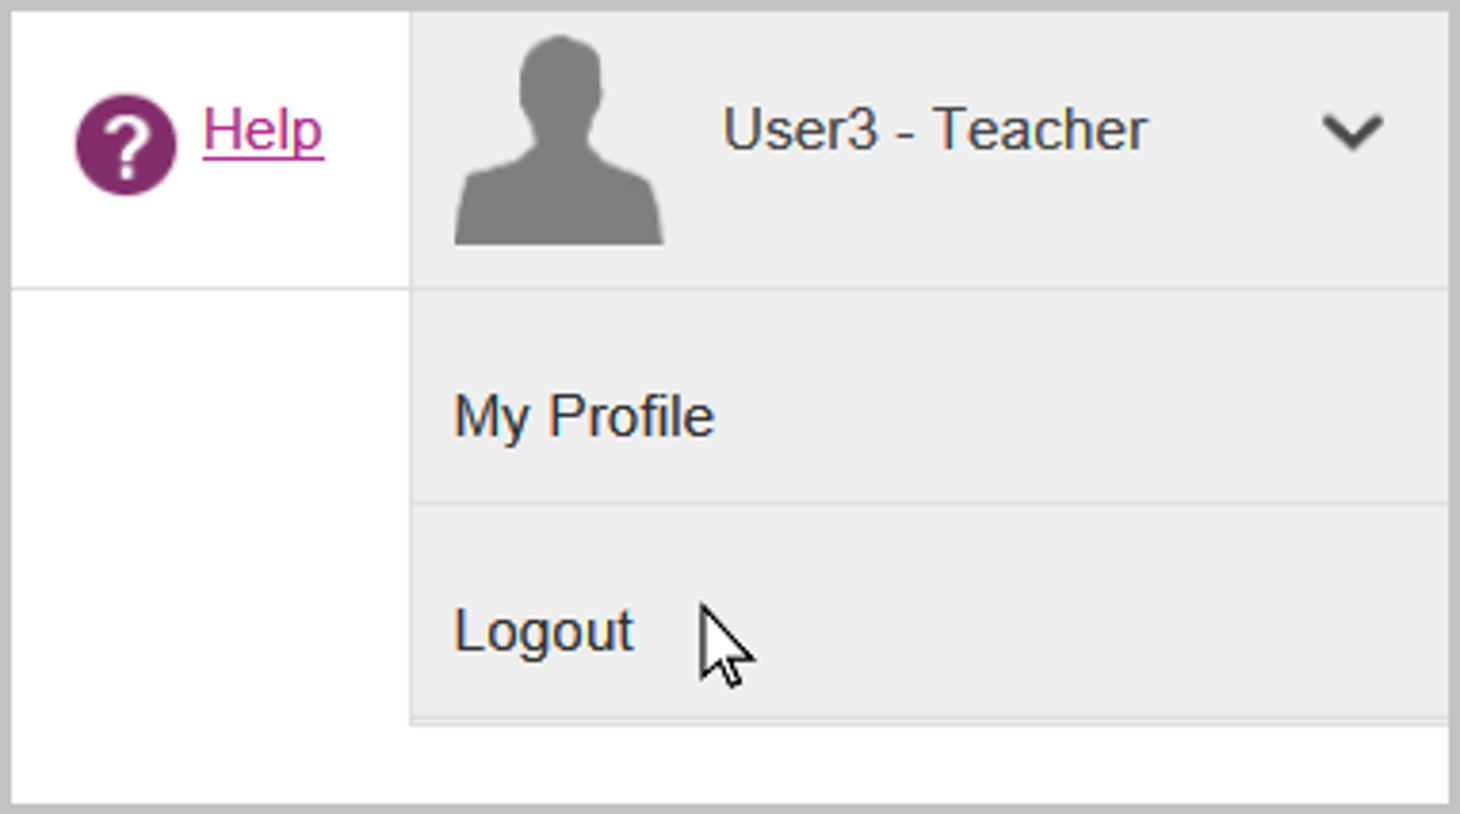
Task: Collapse the user menu using the chevron
Action: pyautogui.click(x=1352, y=131)
